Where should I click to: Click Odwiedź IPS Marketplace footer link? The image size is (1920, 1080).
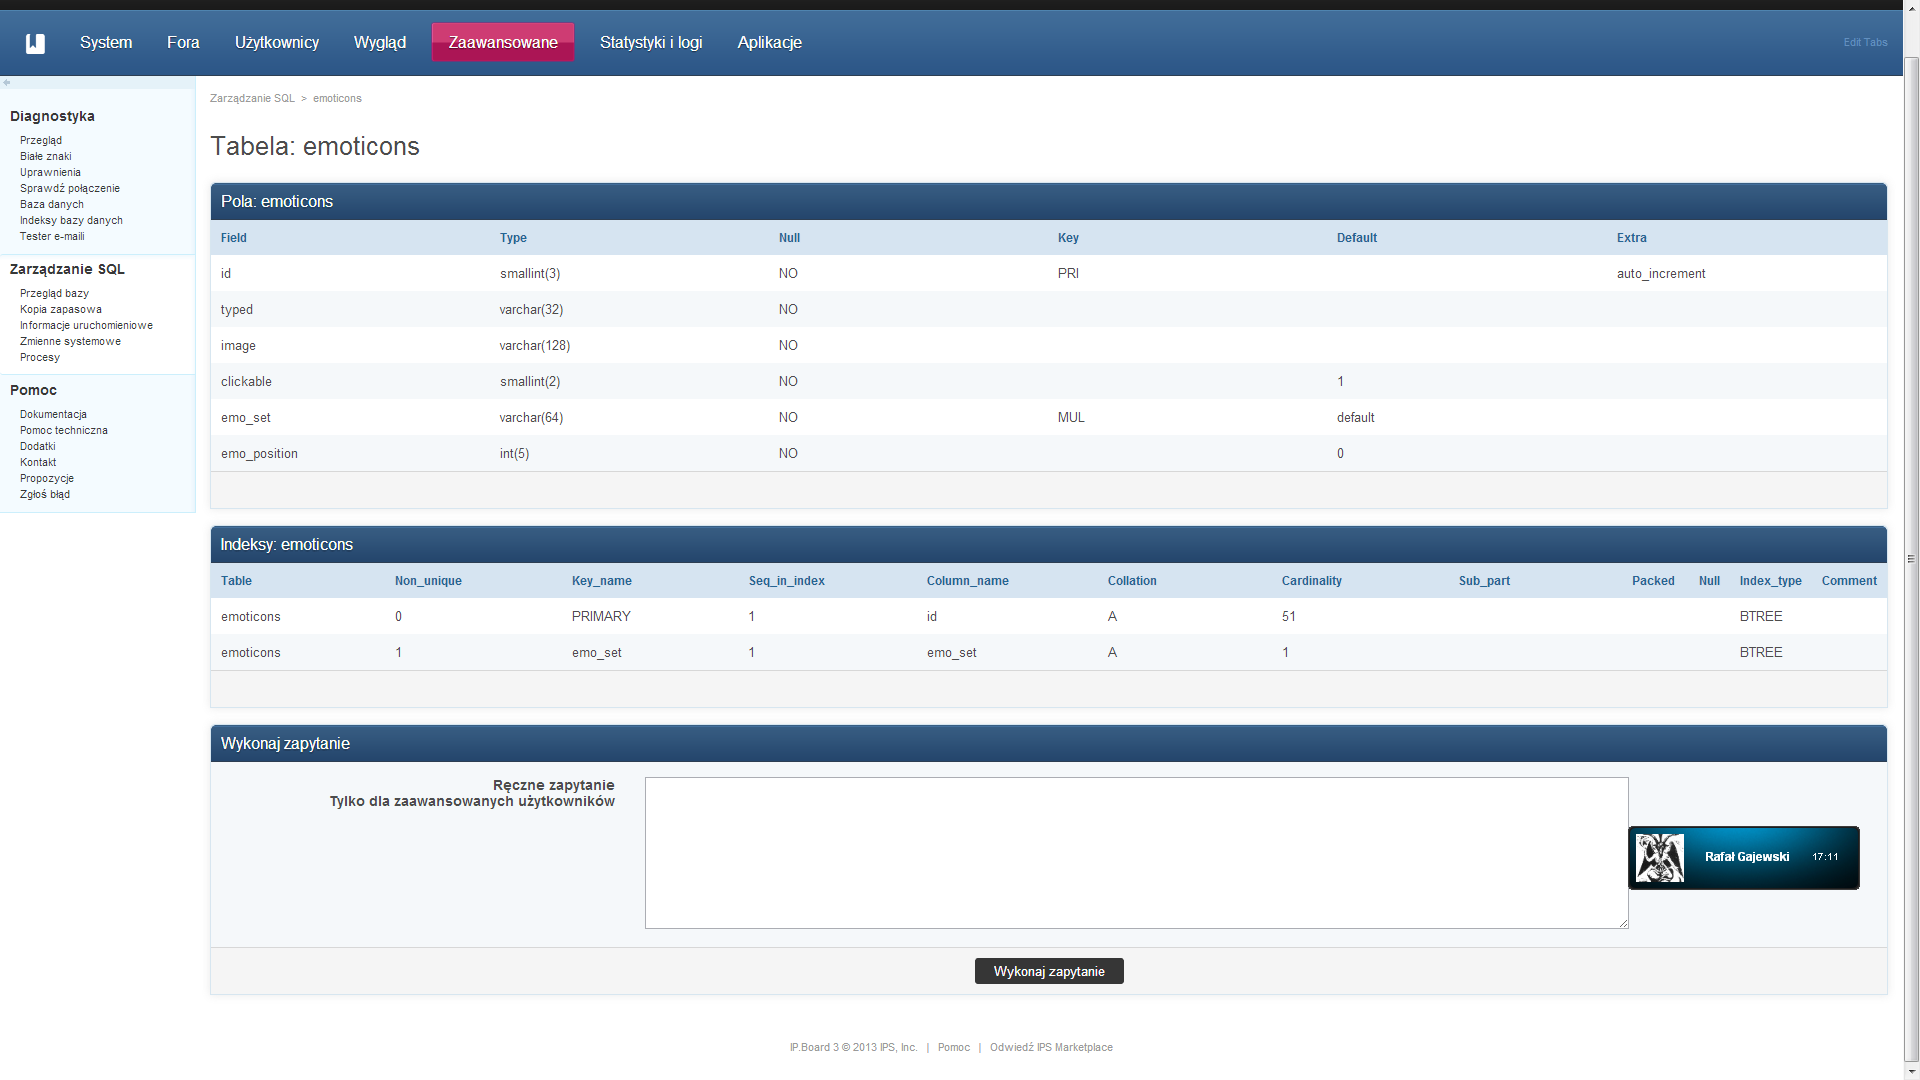tap(1051, 1048)
